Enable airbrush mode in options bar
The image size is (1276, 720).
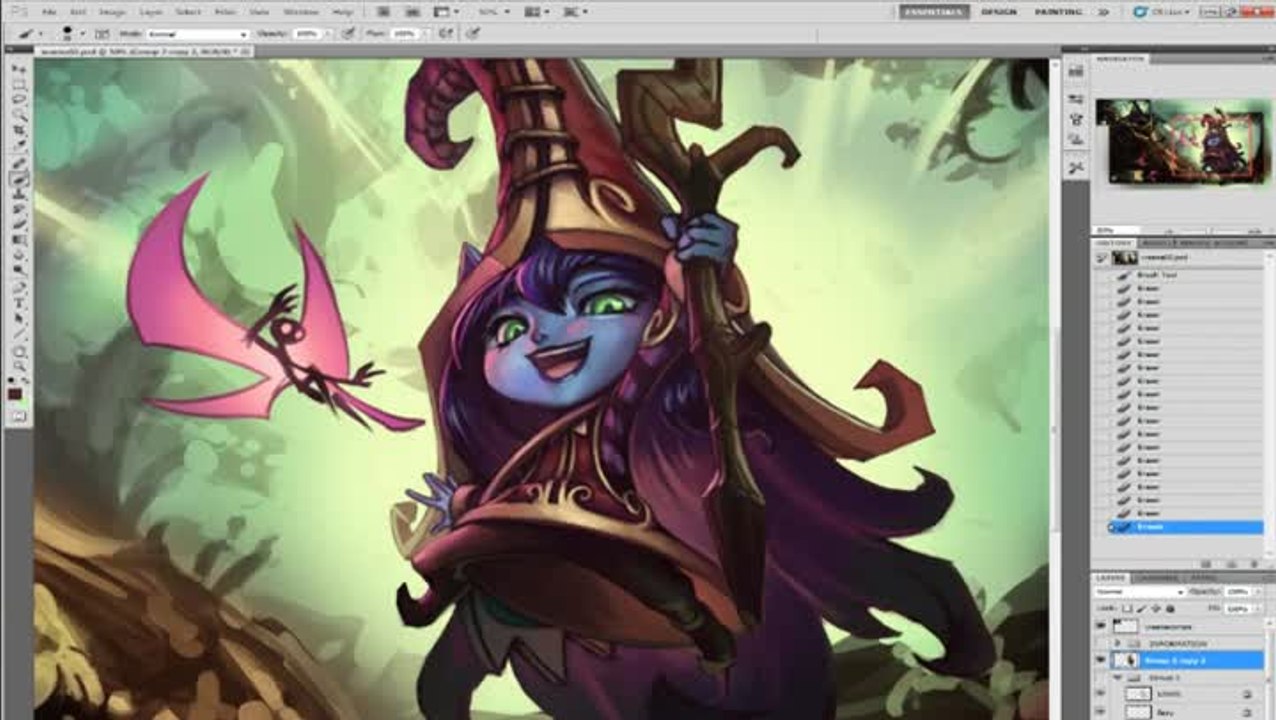[x=444, y=33]
